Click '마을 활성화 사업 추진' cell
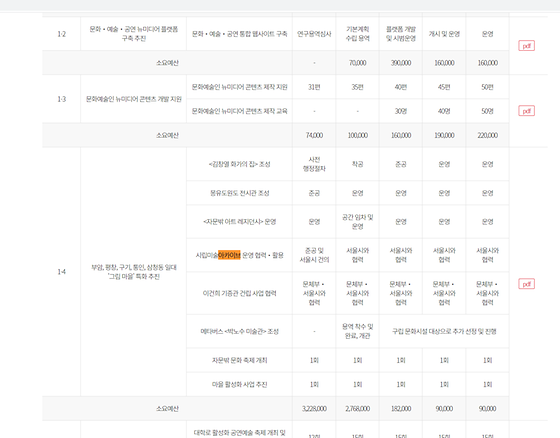The image size is (560, 438). 239,384
